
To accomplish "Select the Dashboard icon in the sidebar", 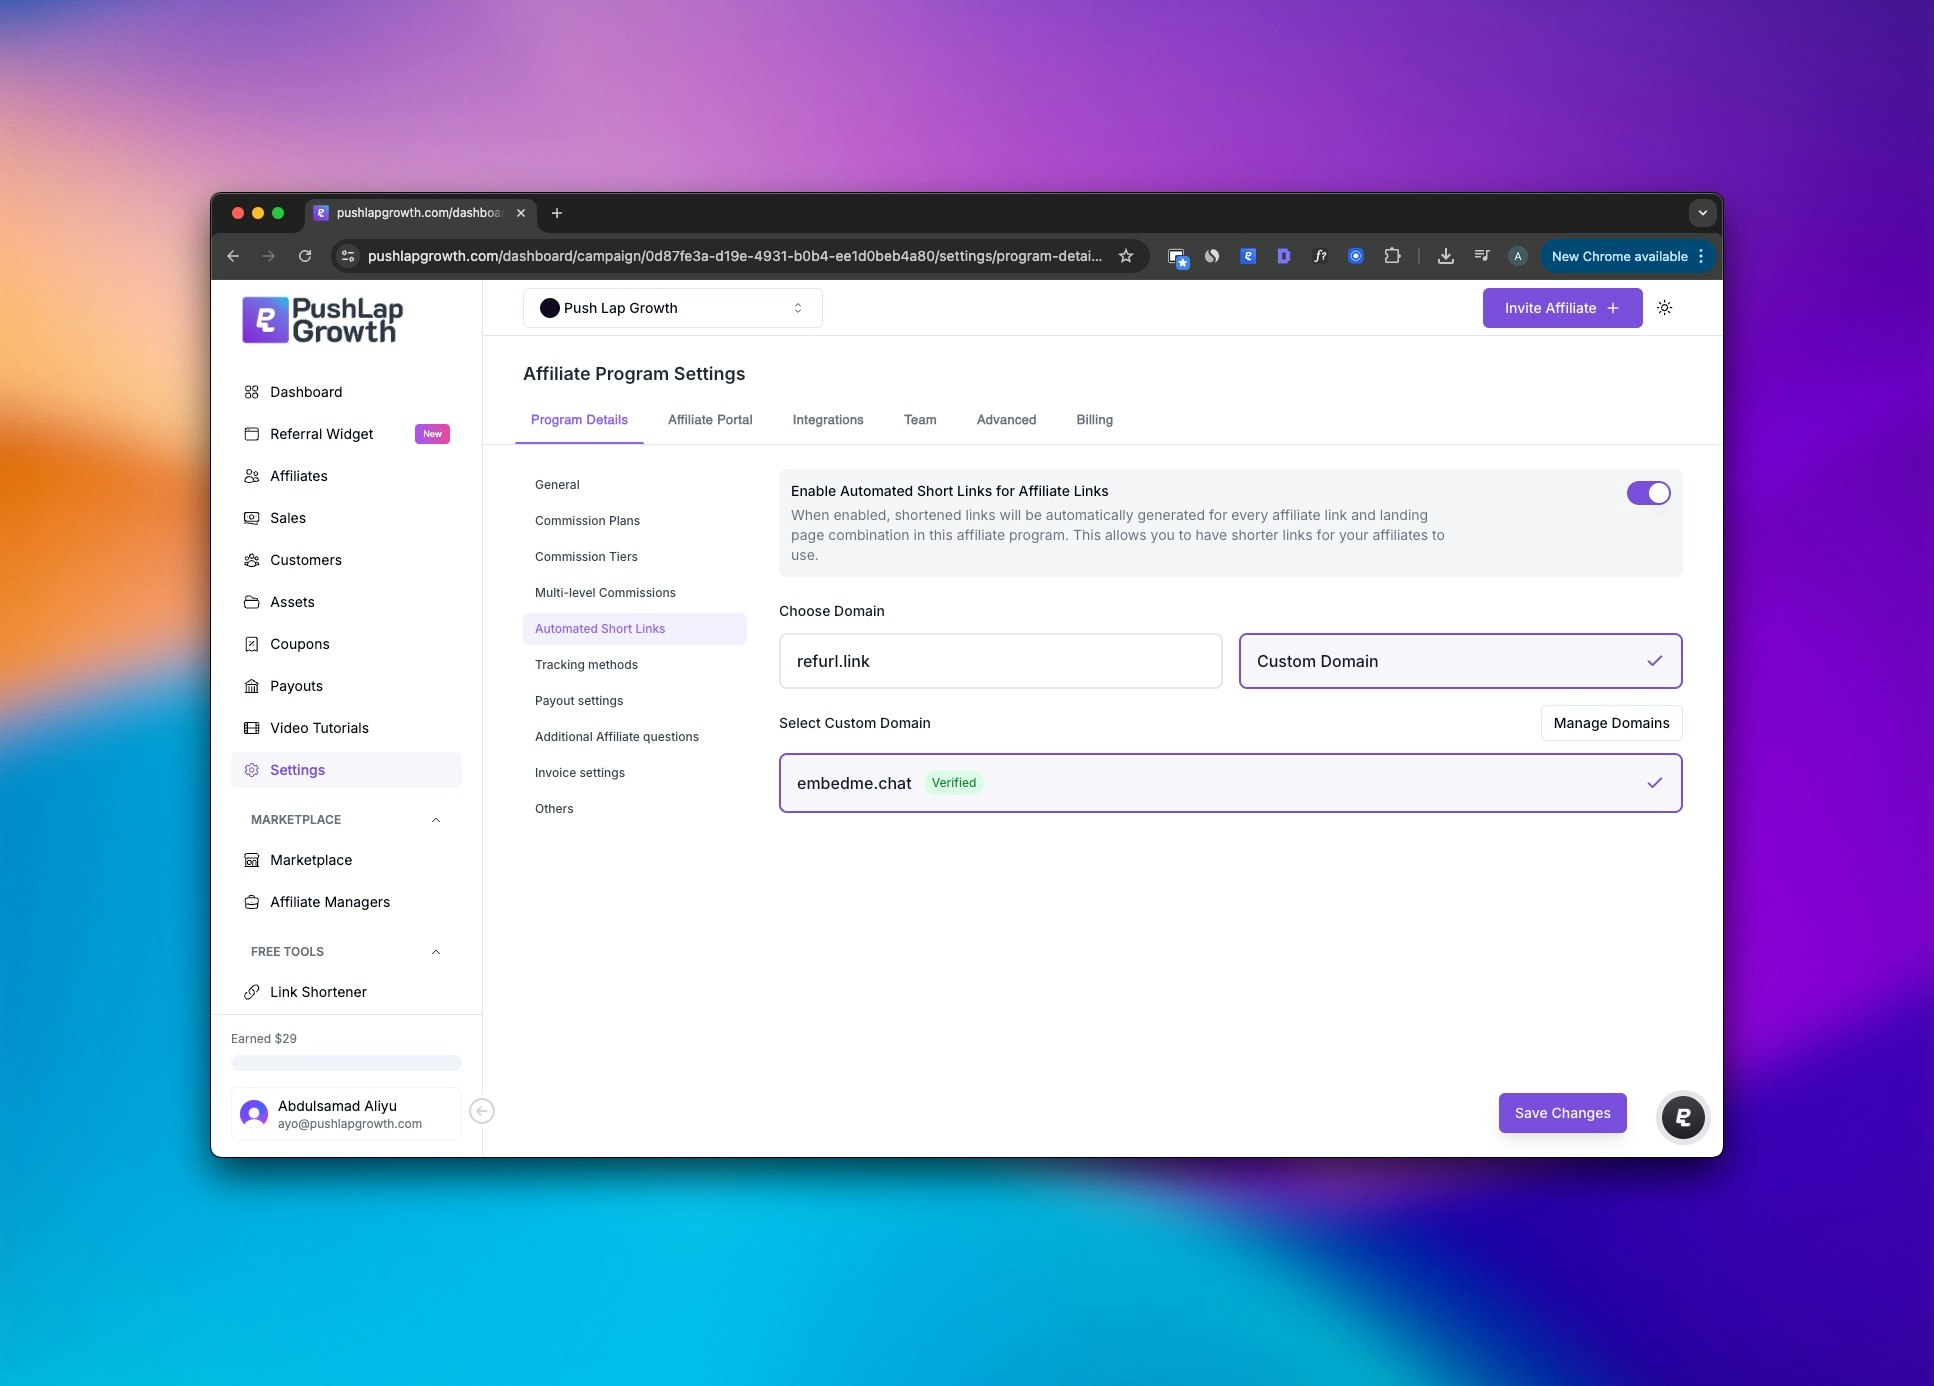I will pos(252,392).
